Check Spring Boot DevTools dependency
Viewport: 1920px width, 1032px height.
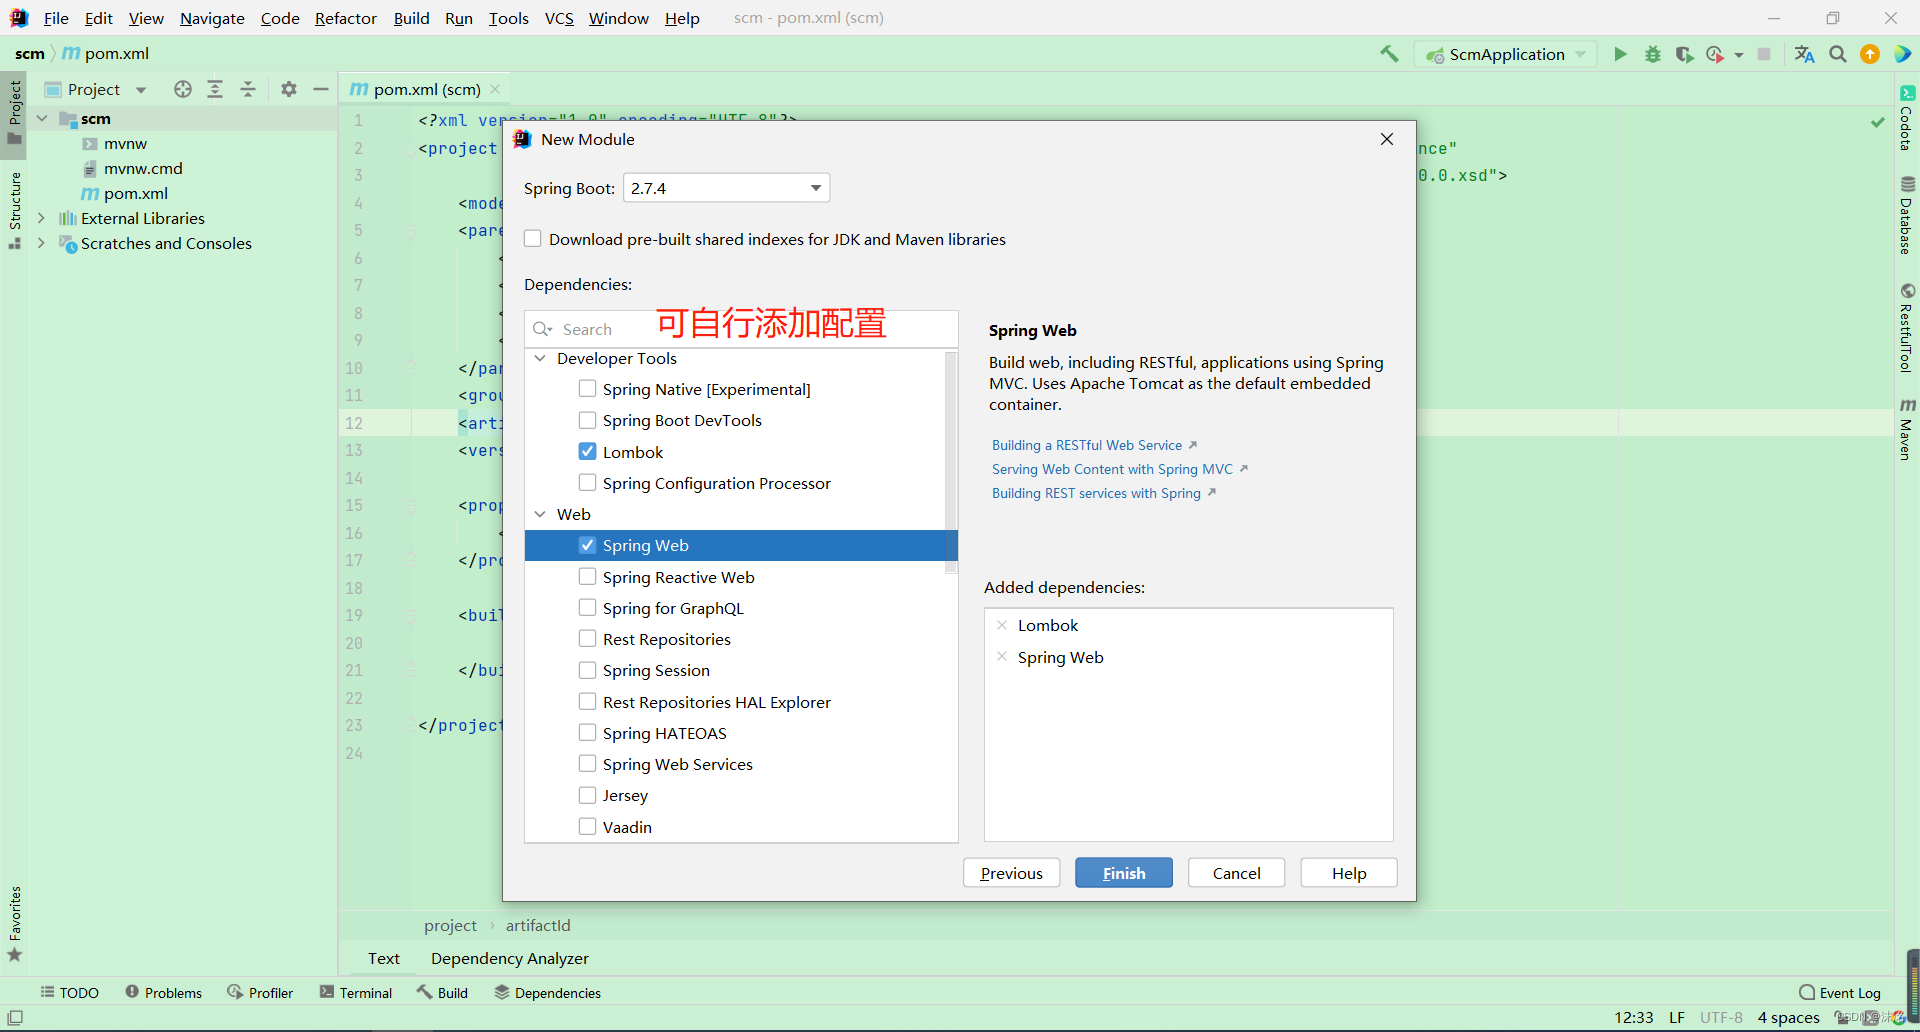(x=587, y=420)
